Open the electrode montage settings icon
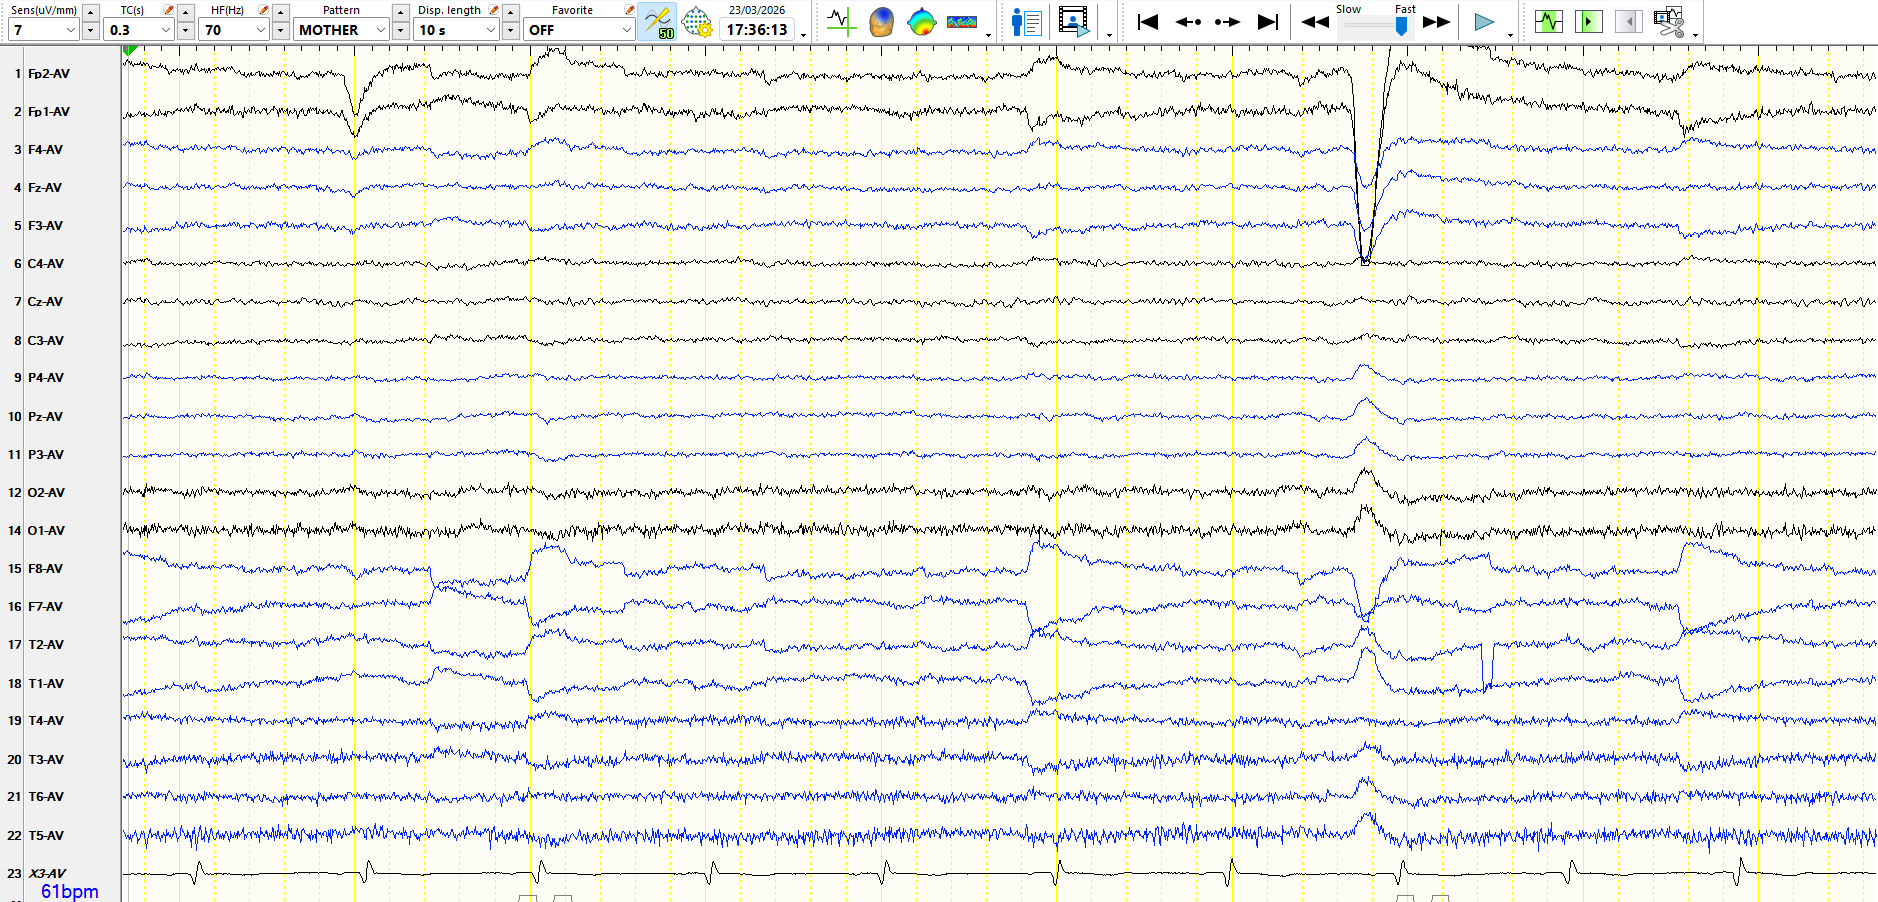Screen dimensions: 1878x902 pos(696,22)
